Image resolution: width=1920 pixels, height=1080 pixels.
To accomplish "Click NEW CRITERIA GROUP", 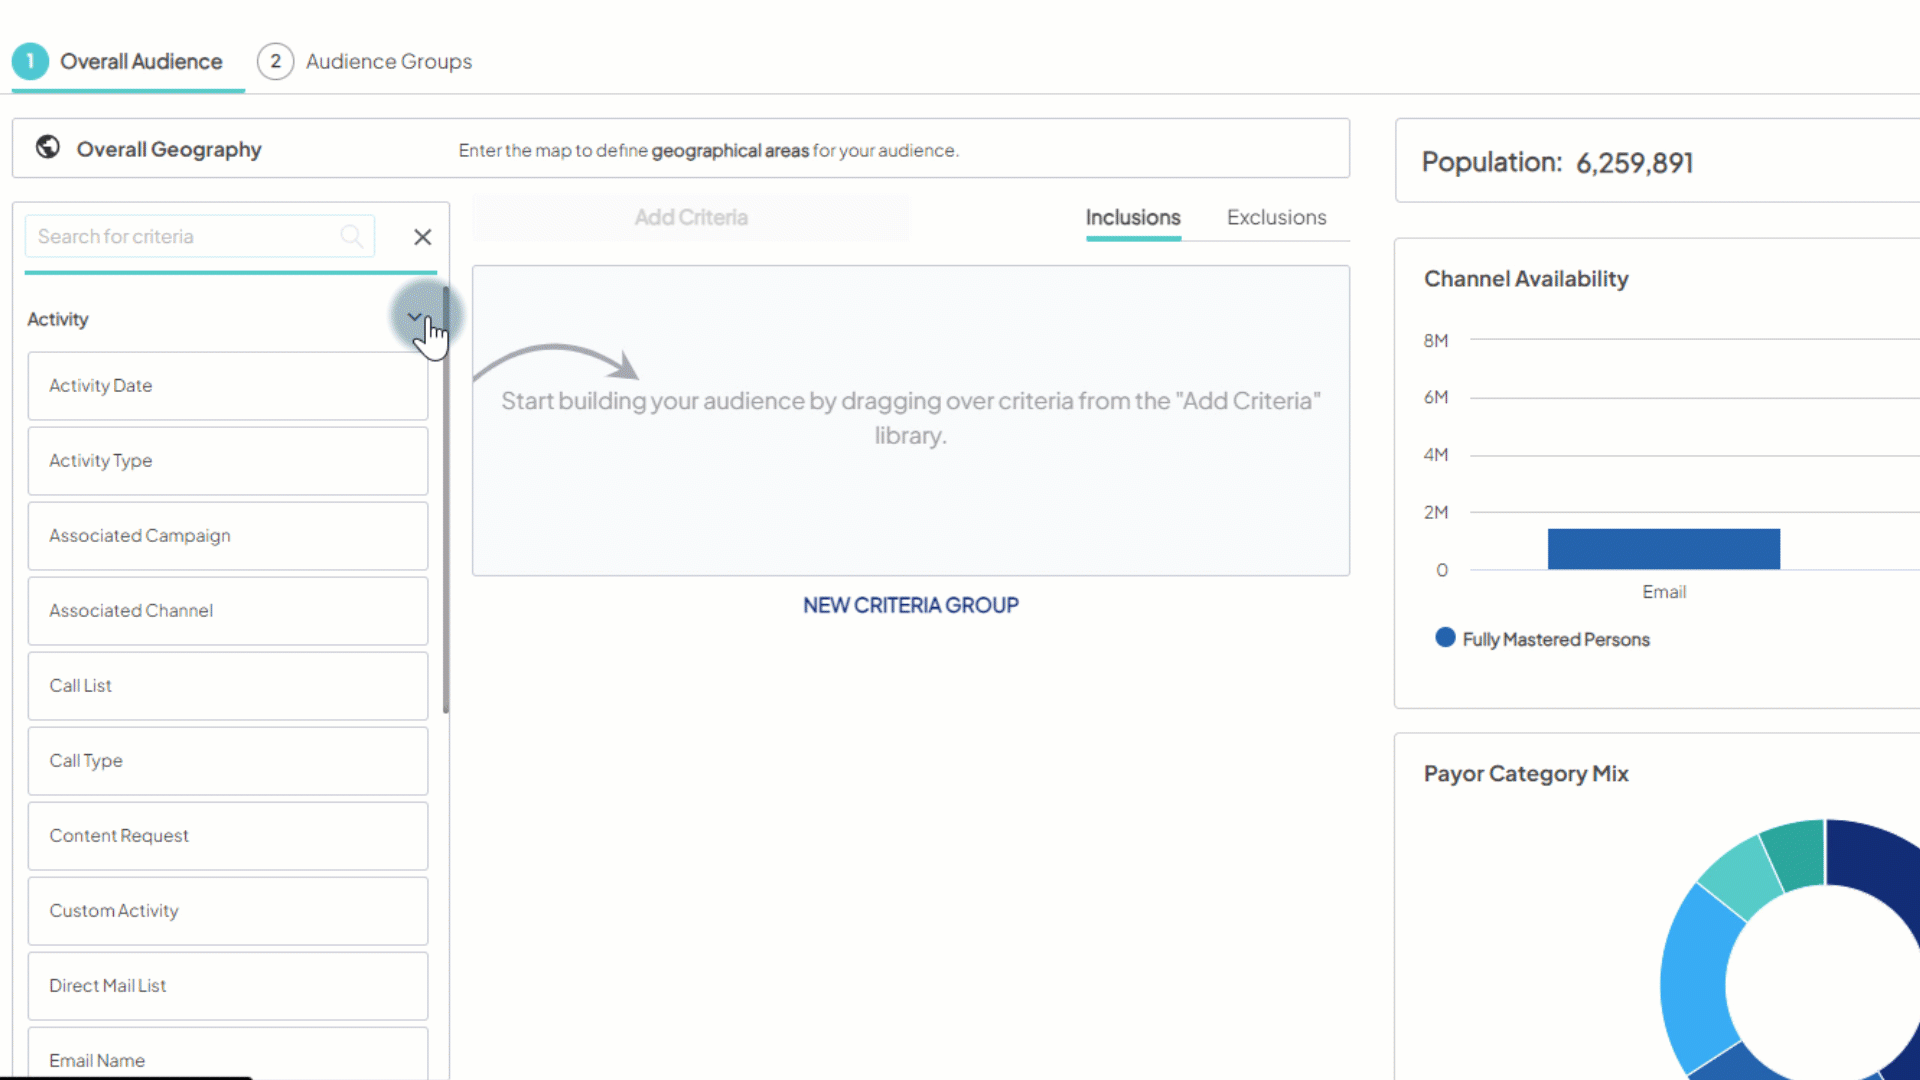I will tap(910, 604).
